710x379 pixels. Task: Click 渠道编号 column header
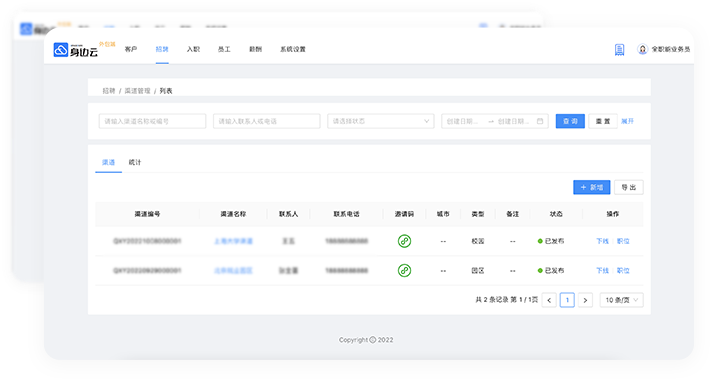click(147, 214)
